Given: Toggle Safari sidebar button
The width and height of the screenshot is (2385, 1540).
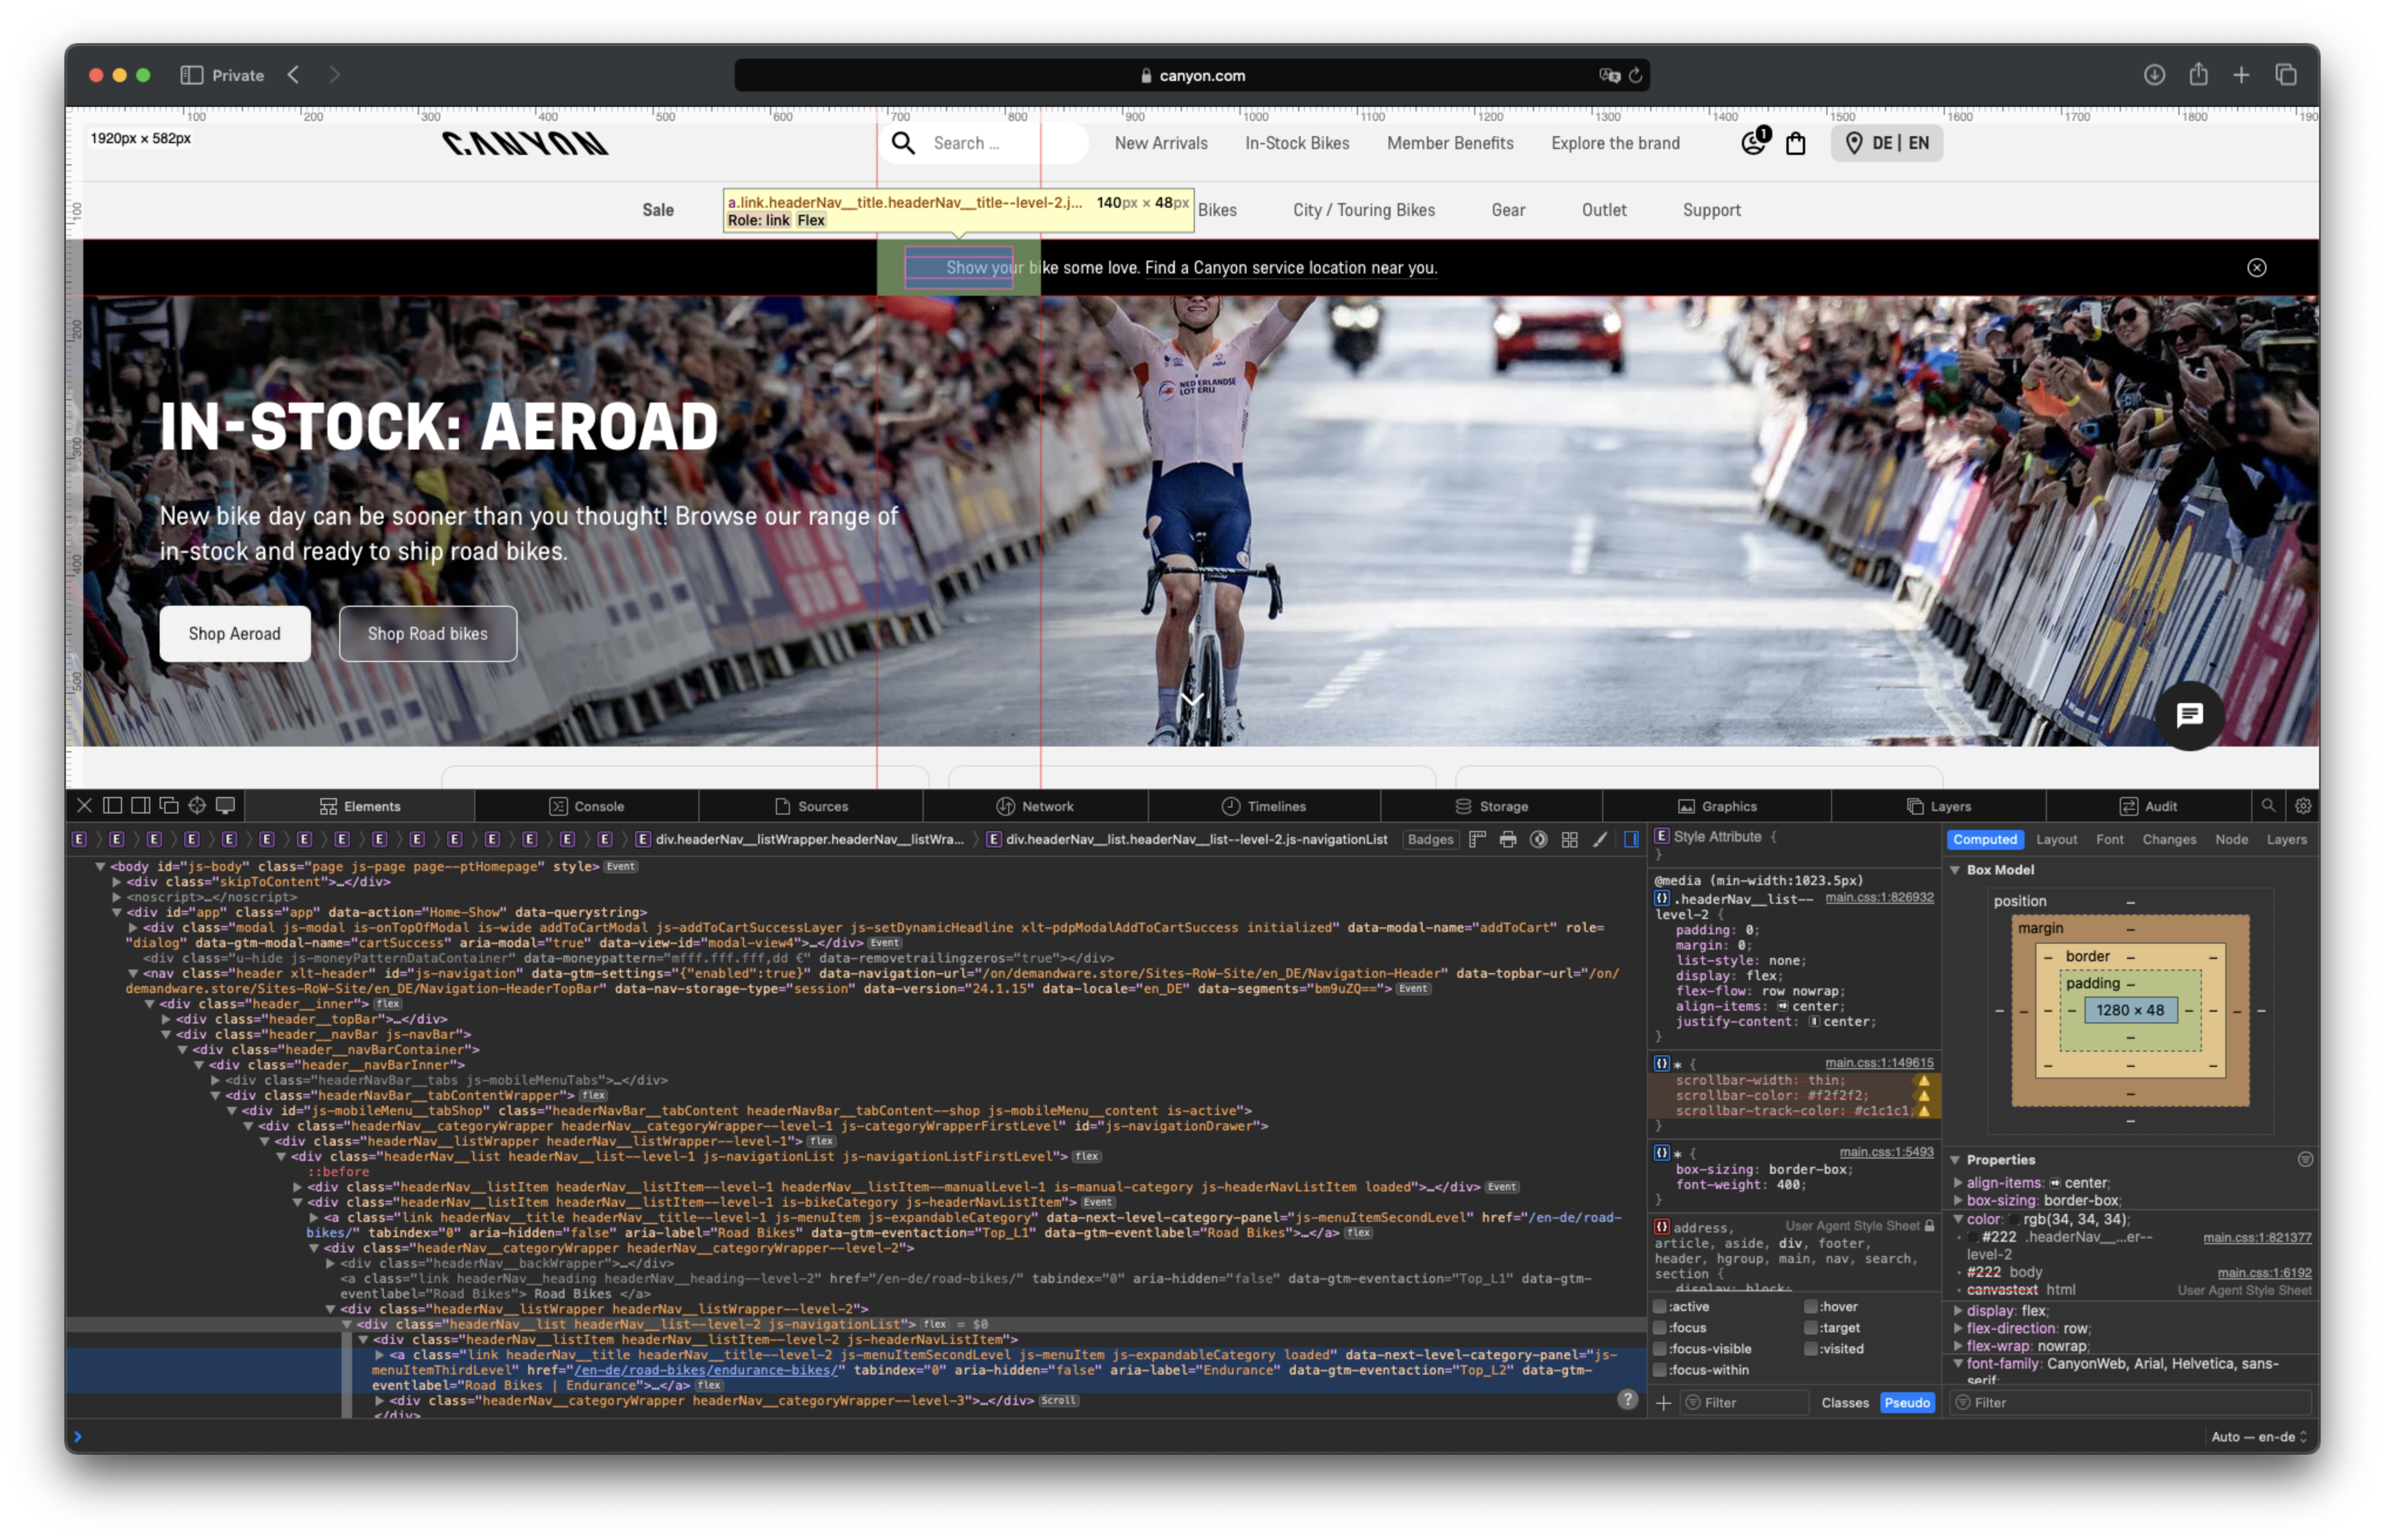Looking at the screenshot, I should pos(192,75).
